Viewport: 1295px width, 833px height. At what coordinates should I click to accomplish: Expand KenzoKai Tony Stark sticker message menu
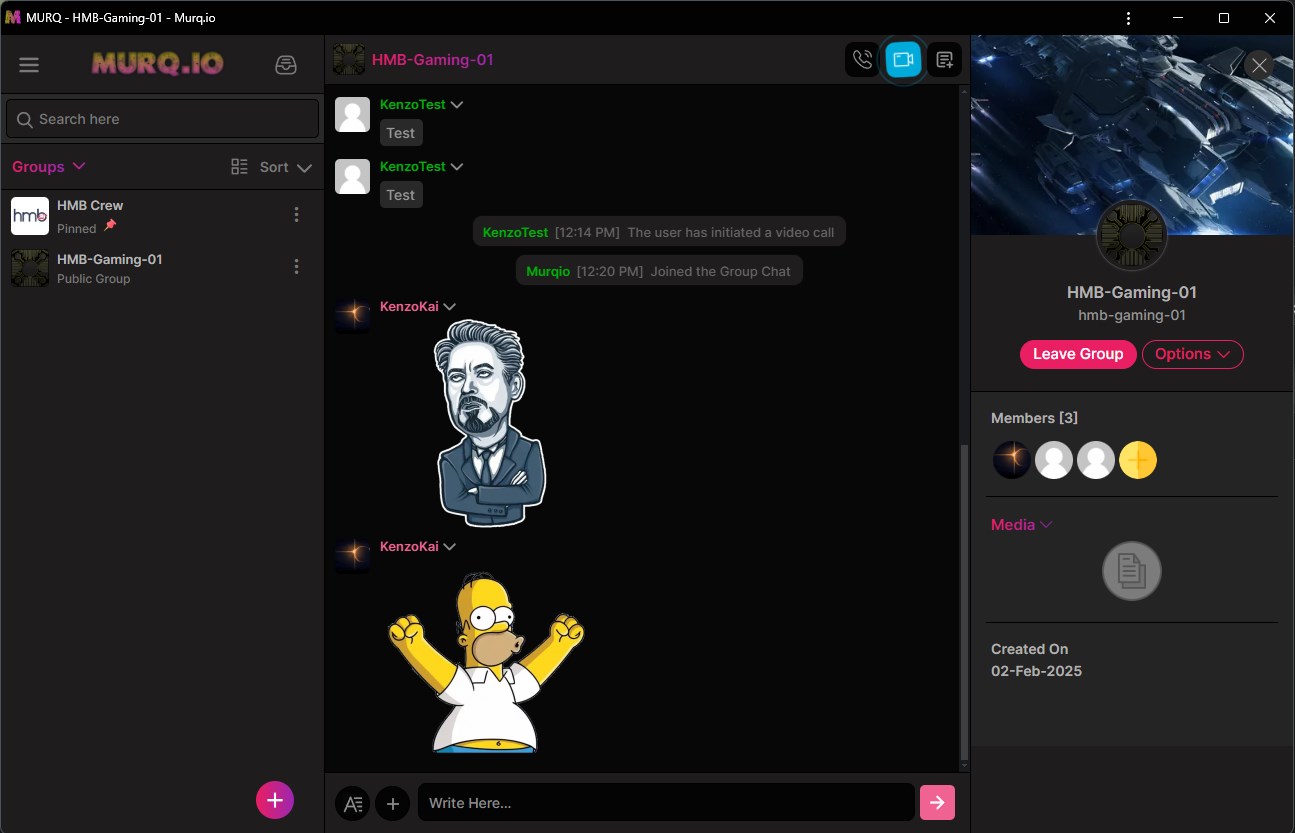450,307
